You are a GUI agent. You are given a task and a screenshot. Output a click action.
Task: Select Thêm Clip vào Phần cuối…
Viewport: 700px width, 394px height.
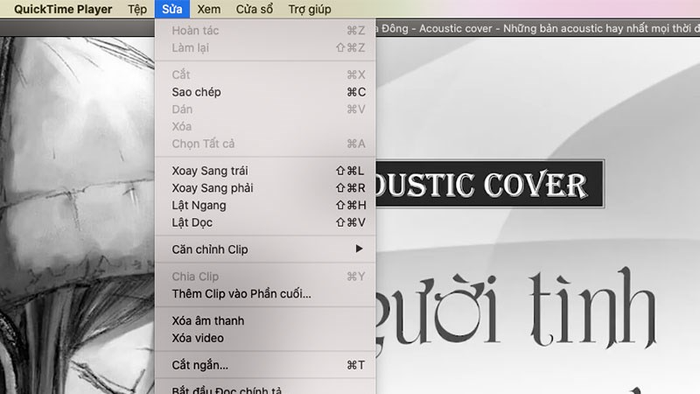click(x=265, y=294)
